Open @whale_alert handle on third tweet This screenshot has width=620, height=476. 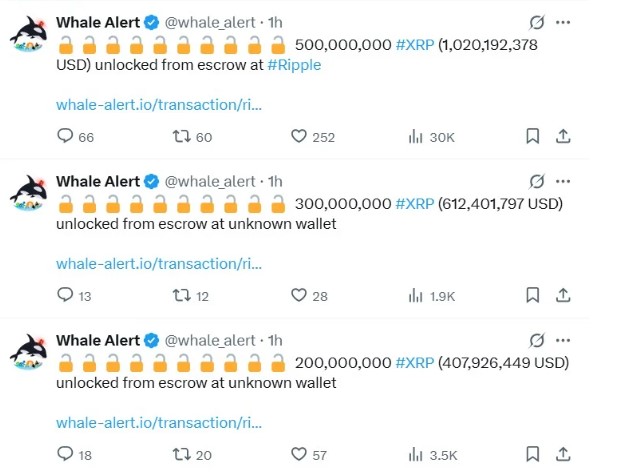[210, 340]
